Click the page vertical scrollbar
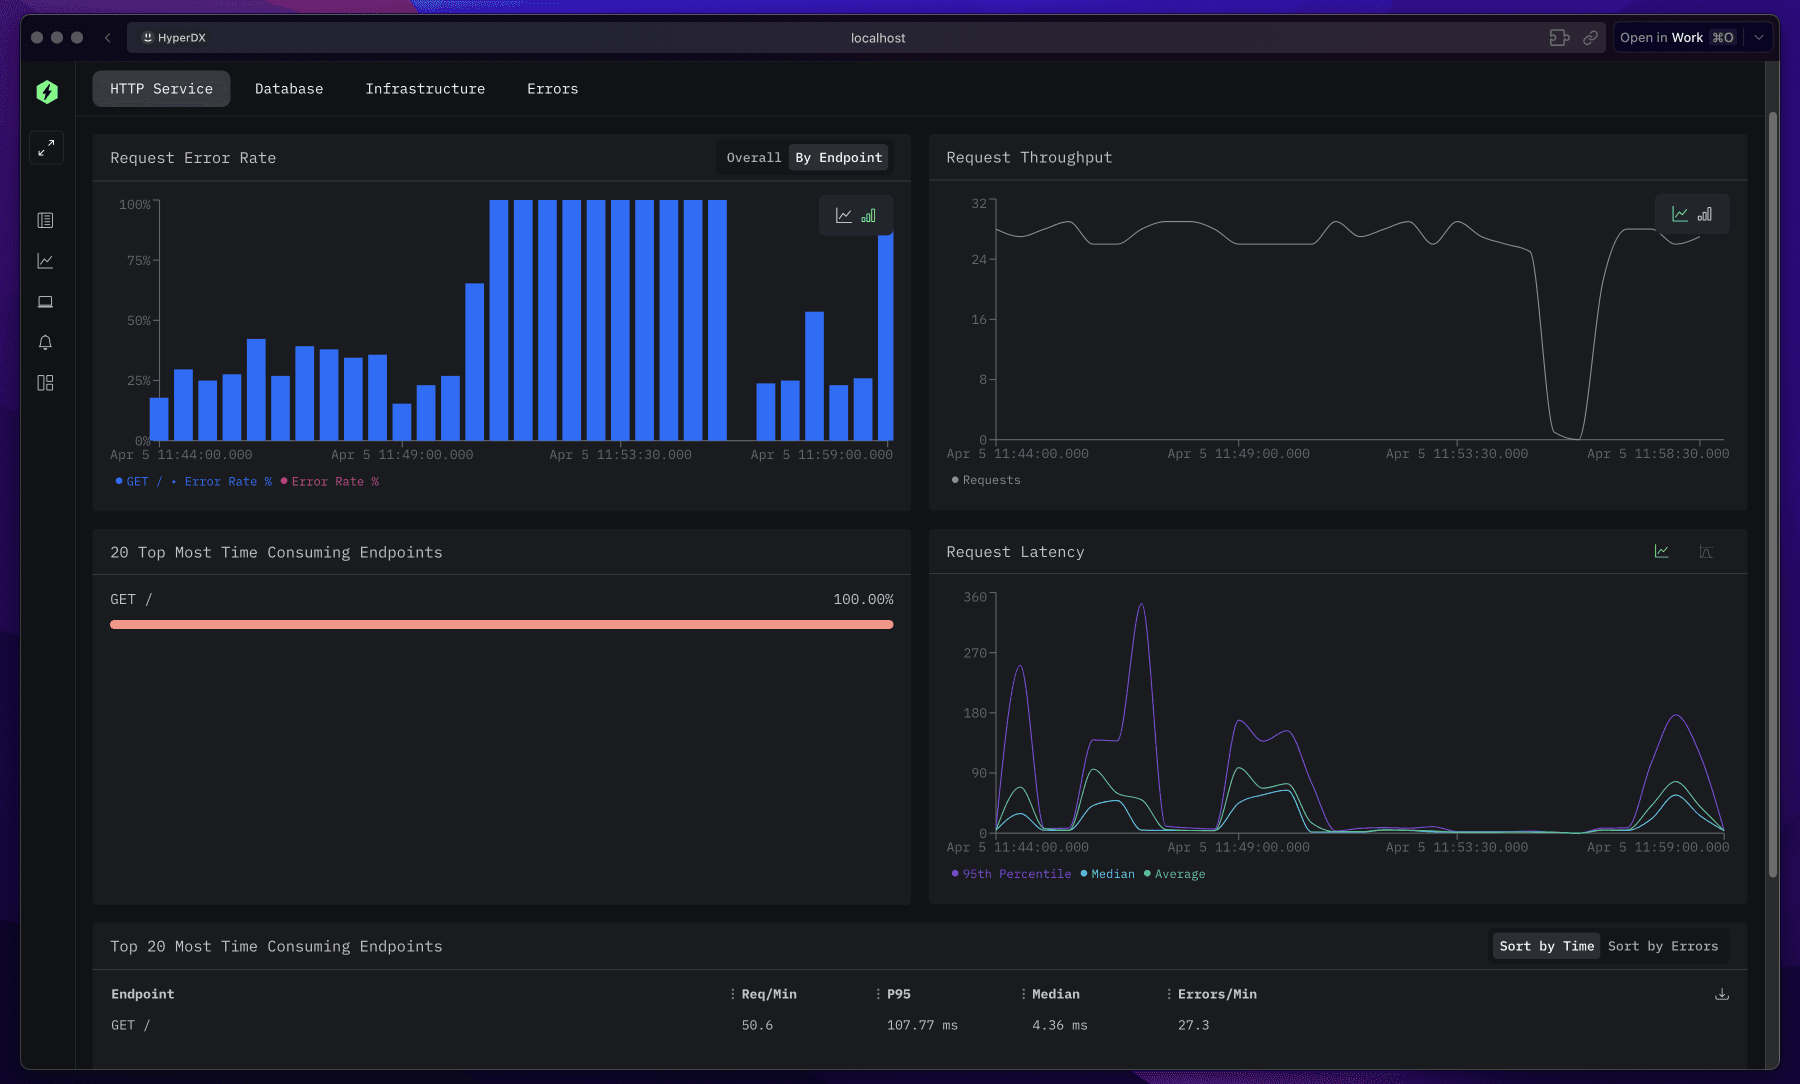Image resolution: width=1800 pixels, height=1084 pixels. [x=1773, y=495]
